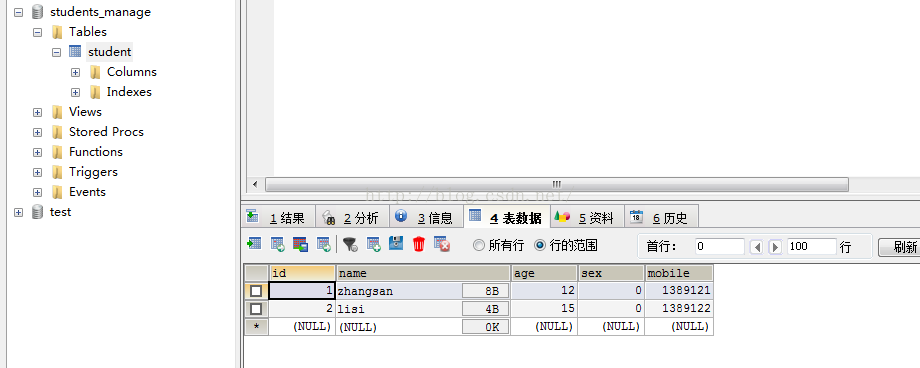Click the test database icon
The width and height of the screenshot is (920, 368).
38,212
